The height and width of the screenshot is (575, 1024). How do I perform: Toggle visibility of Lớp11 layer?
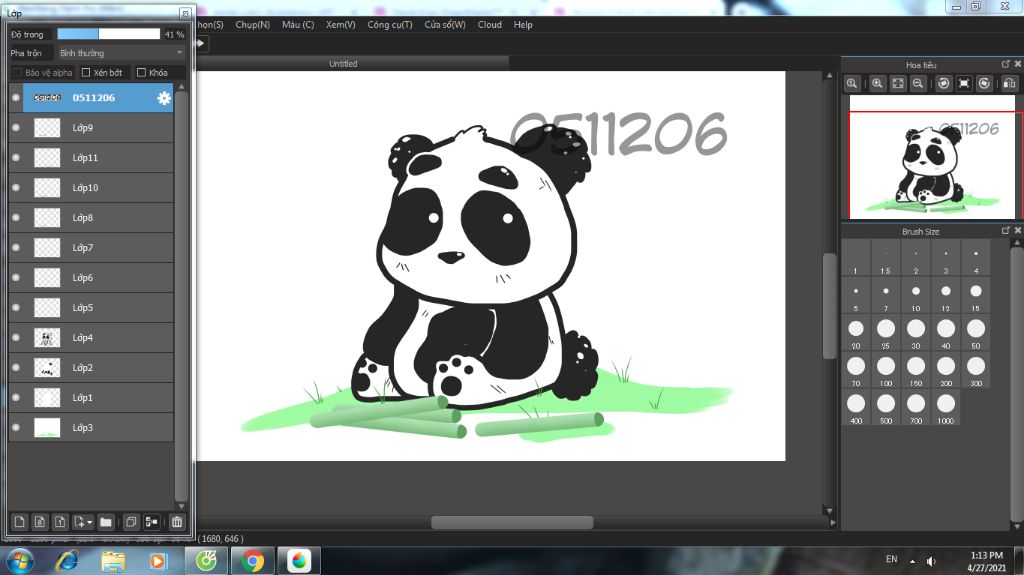click(x=16, y=157)
